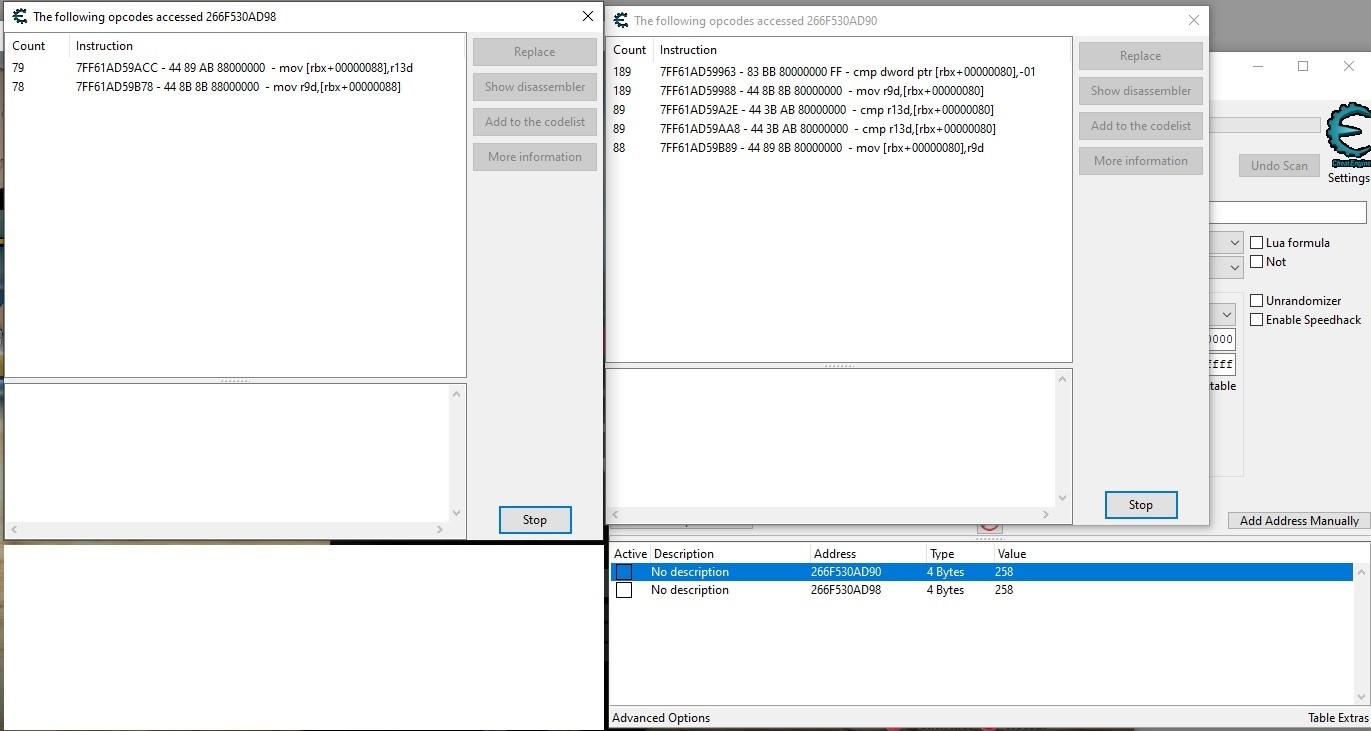Screen dimensions: 1371x731
Task: Click the title icon of the 266F530AD90 opcodes window
Action: (621, 20)
